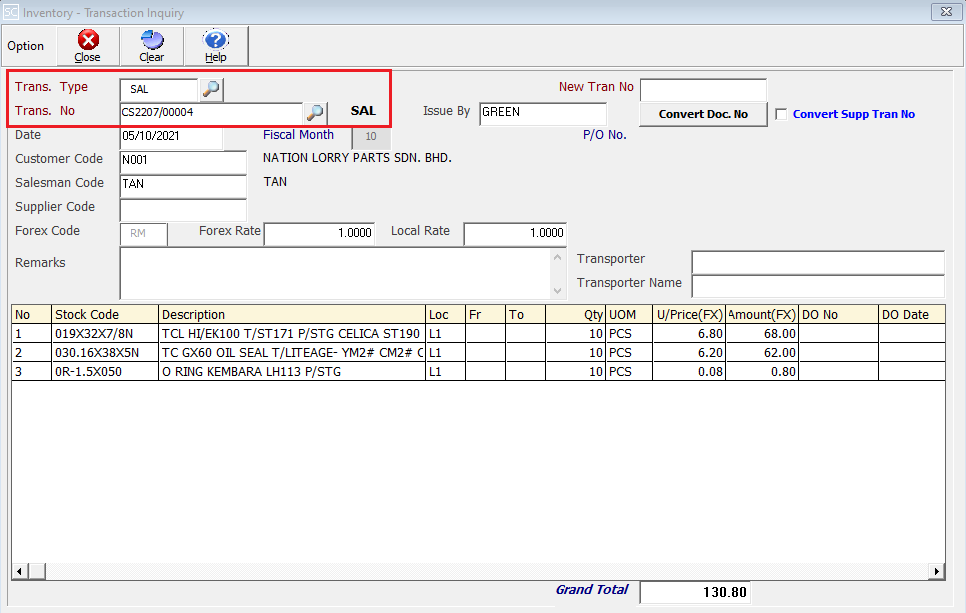Viewport: 966px width, 613px height.
Task: Click the U/Price(FX) column header
Action: 689,314
